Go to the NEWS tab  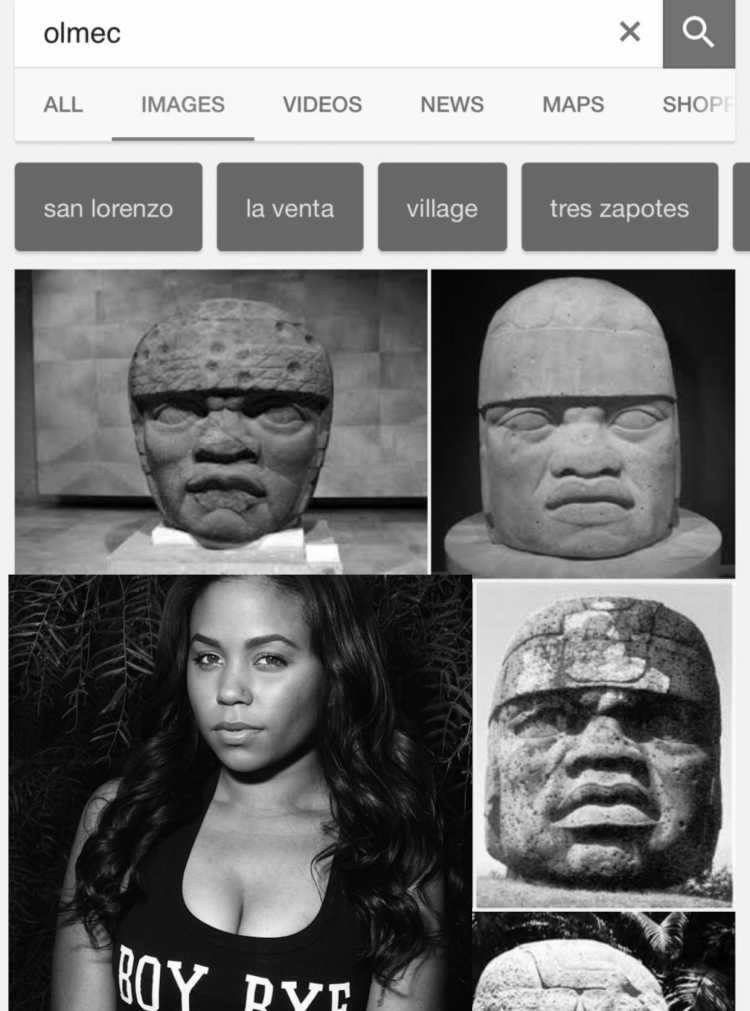(452, 104)
